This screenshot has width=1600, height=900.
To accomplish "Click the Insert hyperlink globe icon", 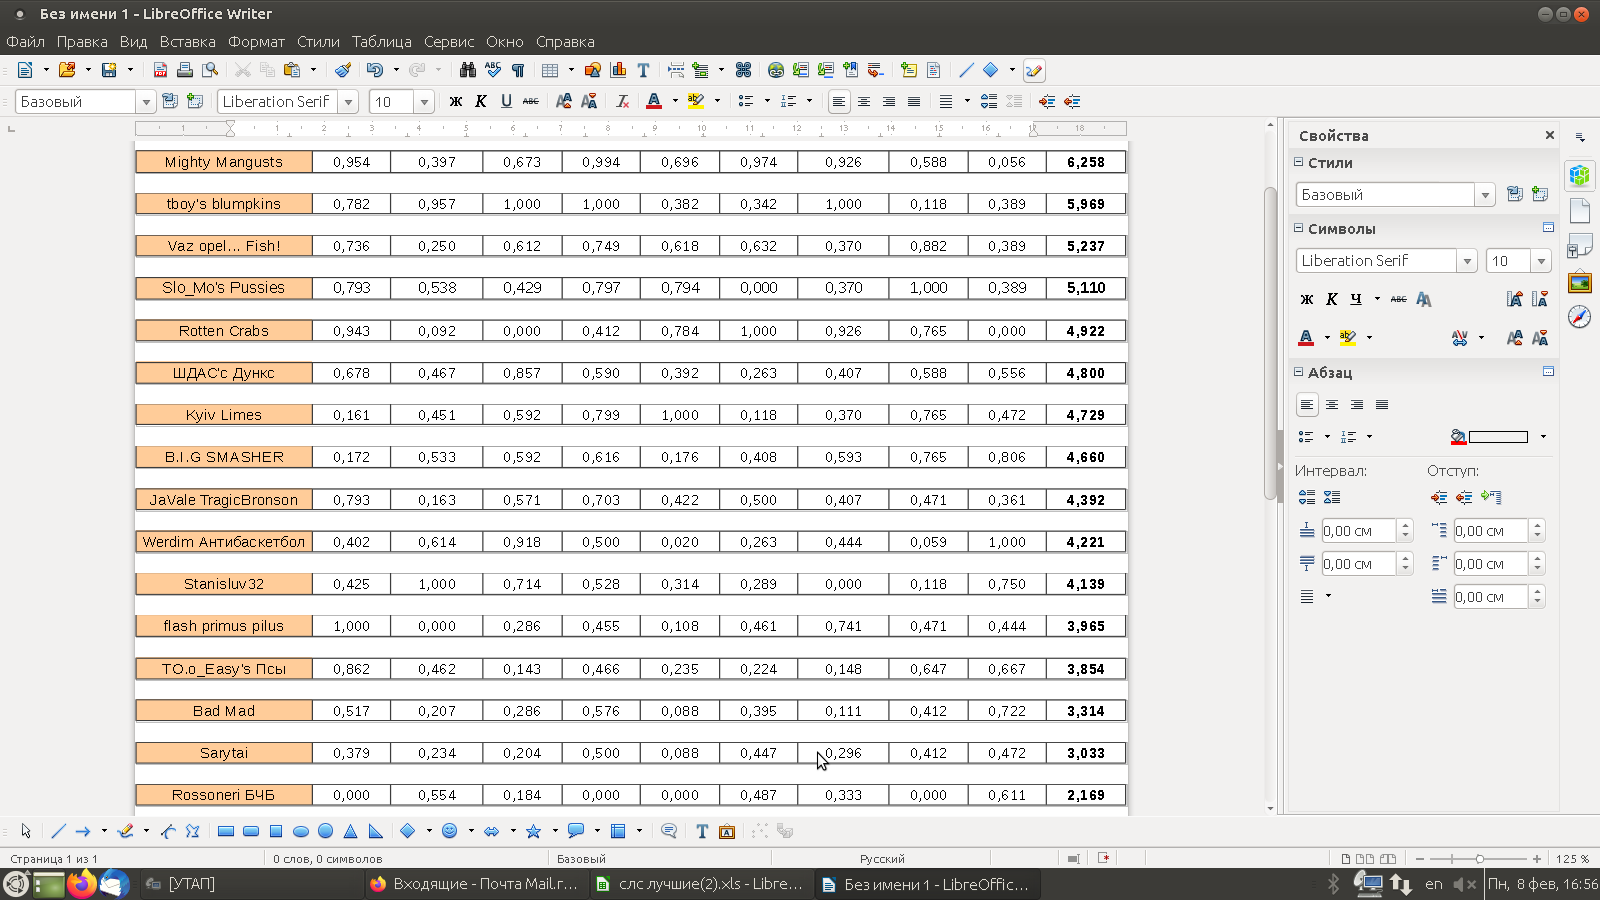I will pyautogui.click(x=775, y=70).
